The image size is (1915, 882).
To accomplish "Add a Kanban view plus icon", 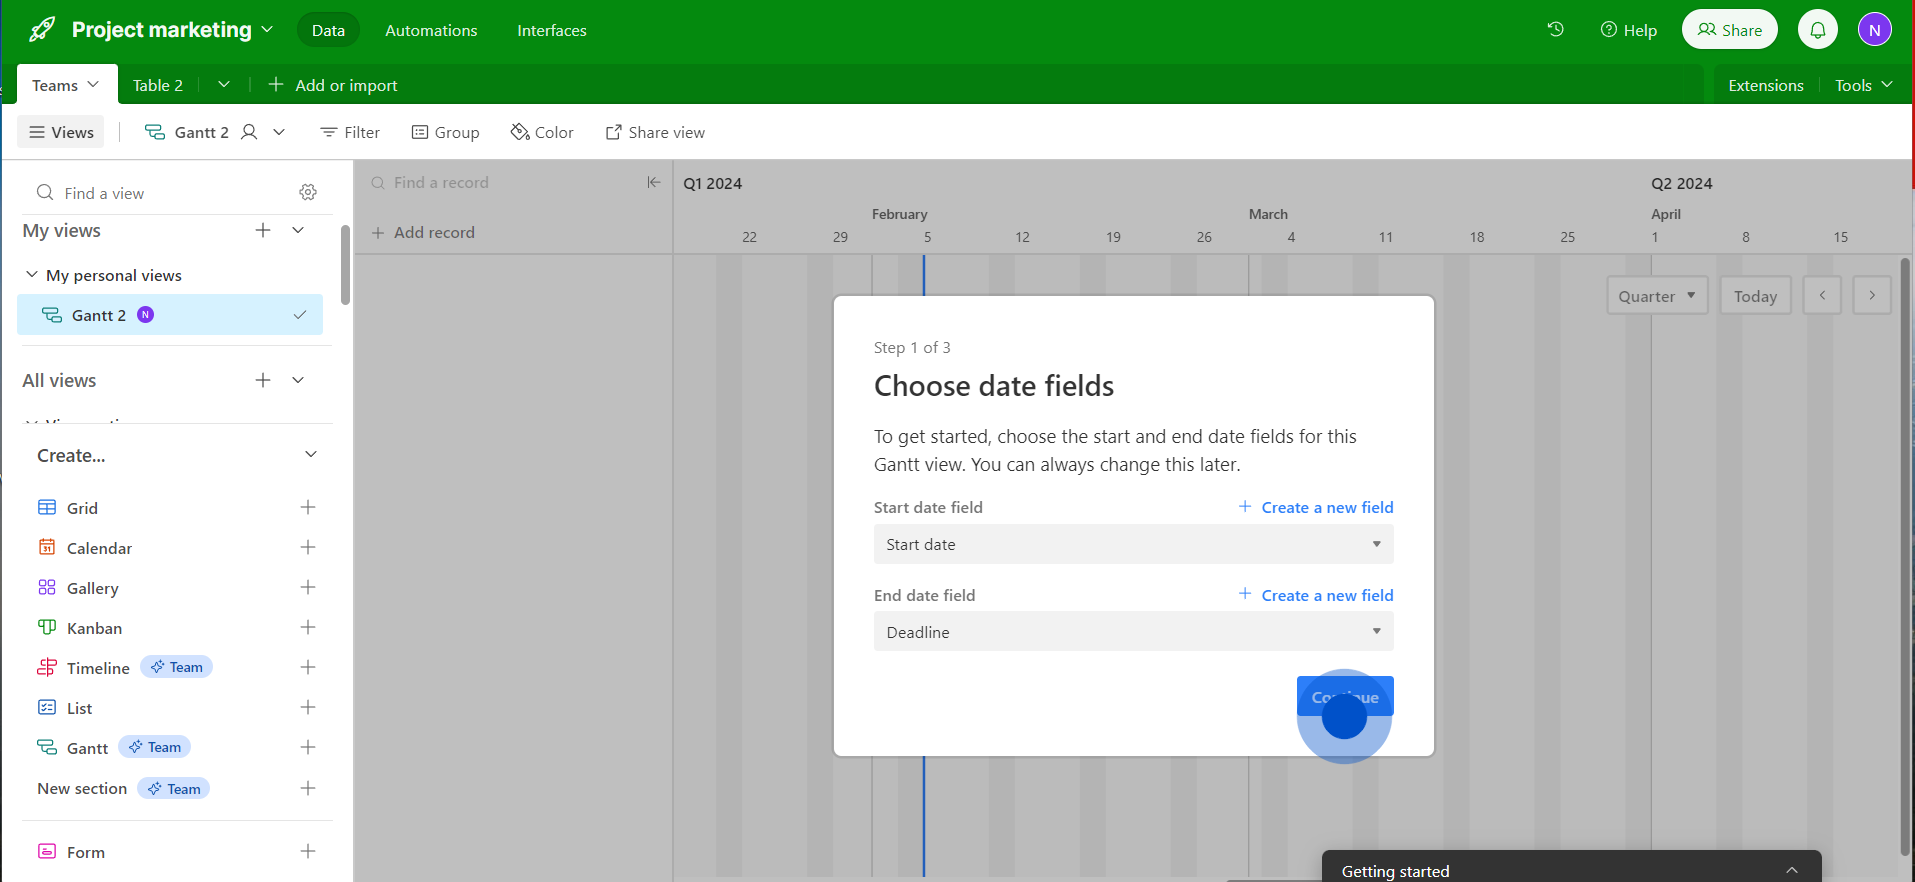I will click(308, 627).
